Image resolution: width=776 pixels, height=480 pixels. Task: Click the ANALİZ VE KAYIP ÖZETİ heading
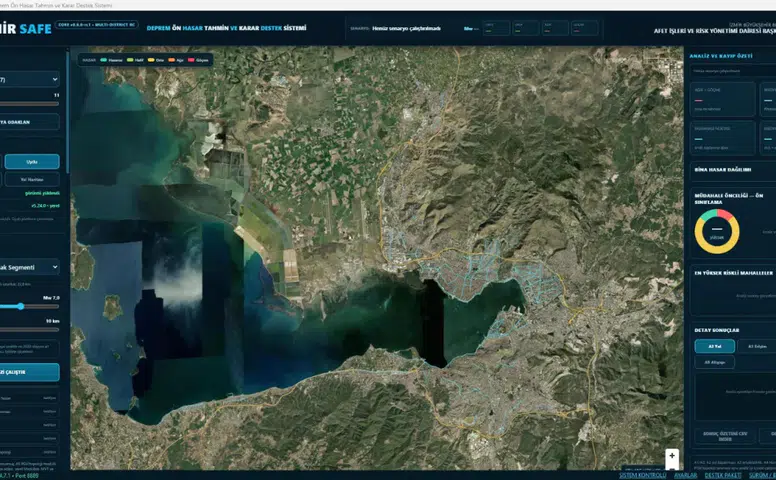tap(721, 56)
